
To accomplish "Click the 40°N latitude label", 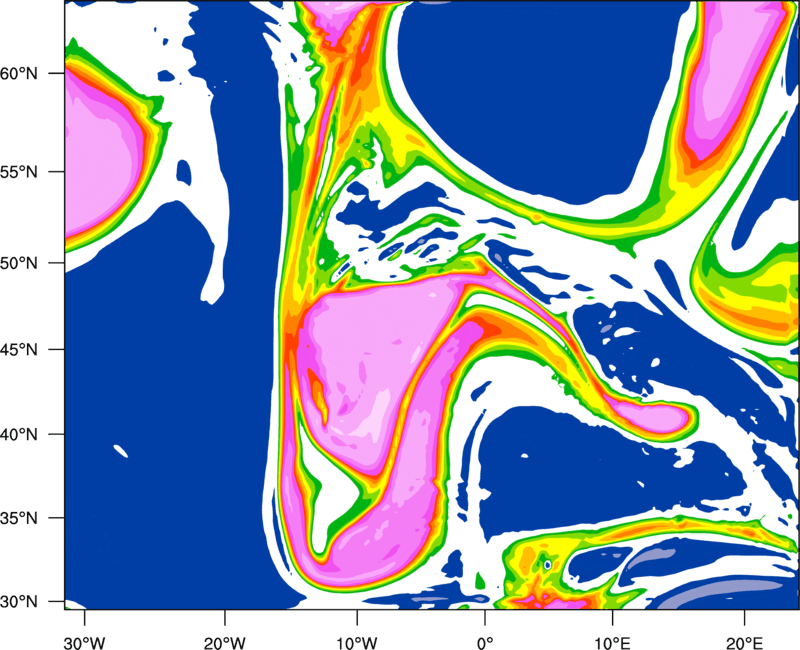I will pyautogui.click(x=19, y=435).
